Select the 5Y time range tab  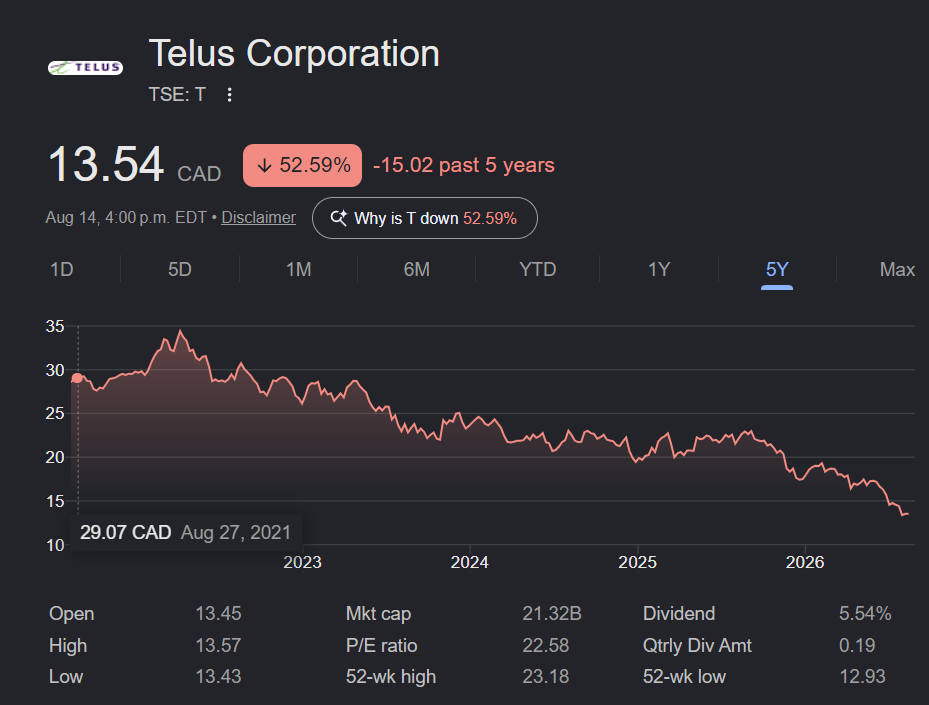[x=777, y=270]
